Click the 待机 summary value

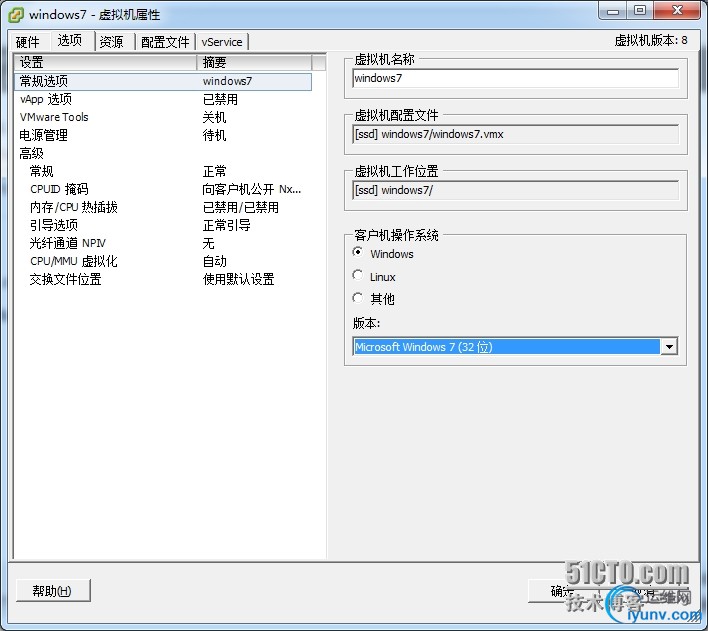(x=214, y=136)
